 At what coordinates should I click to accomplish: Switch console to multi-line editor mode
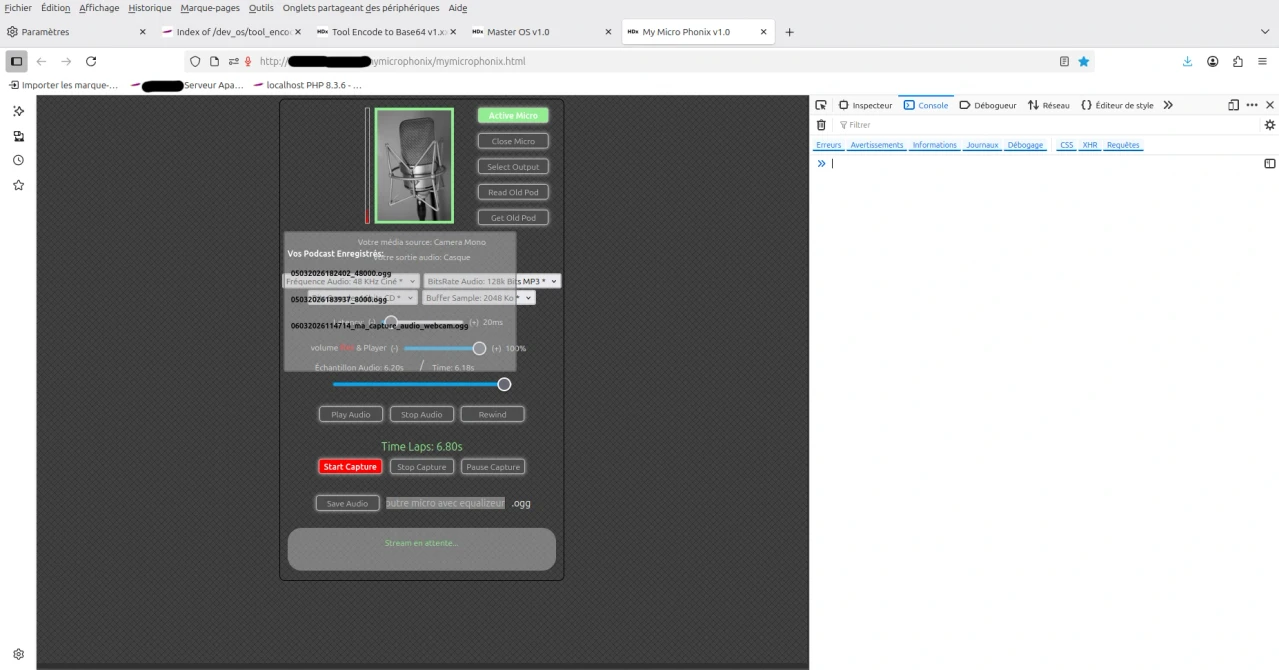[1270, 163]
